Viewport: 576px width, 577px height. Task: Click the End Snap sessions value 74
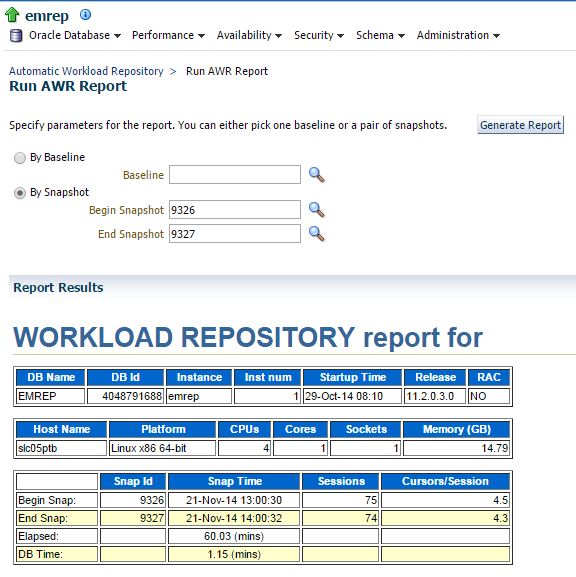tap(340, 518)
